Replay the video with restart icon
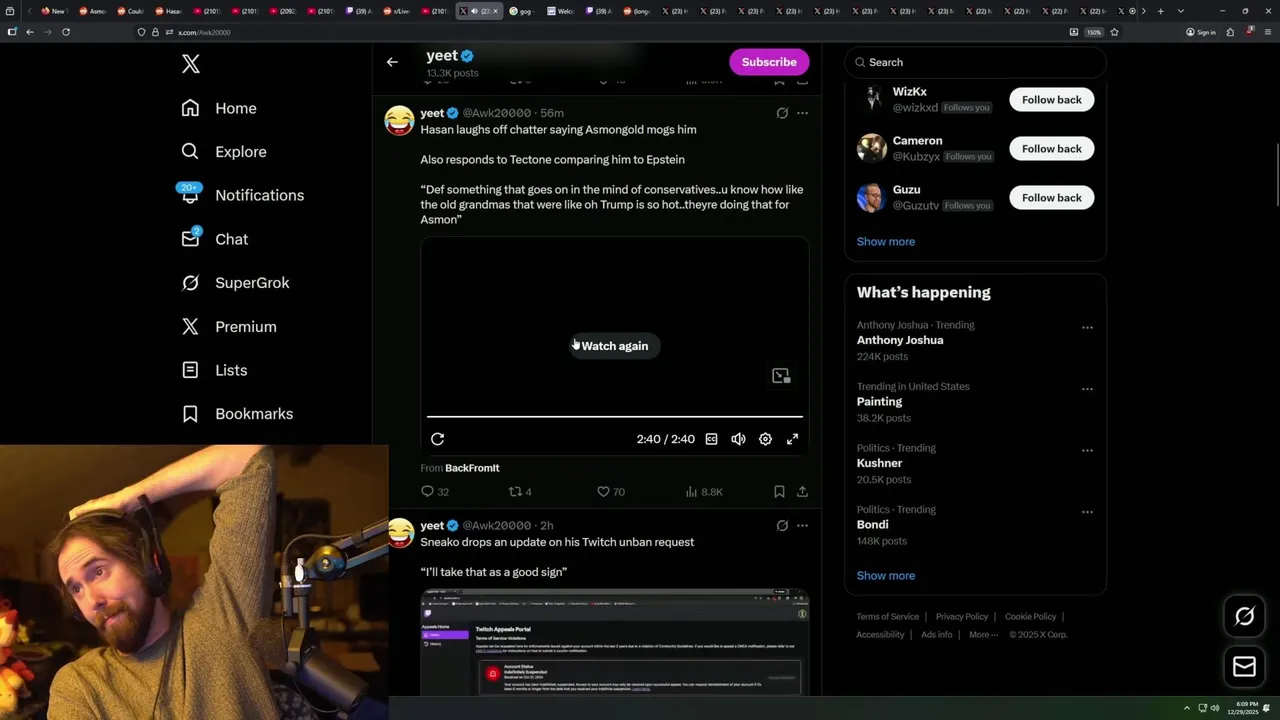 coord(437,439)
